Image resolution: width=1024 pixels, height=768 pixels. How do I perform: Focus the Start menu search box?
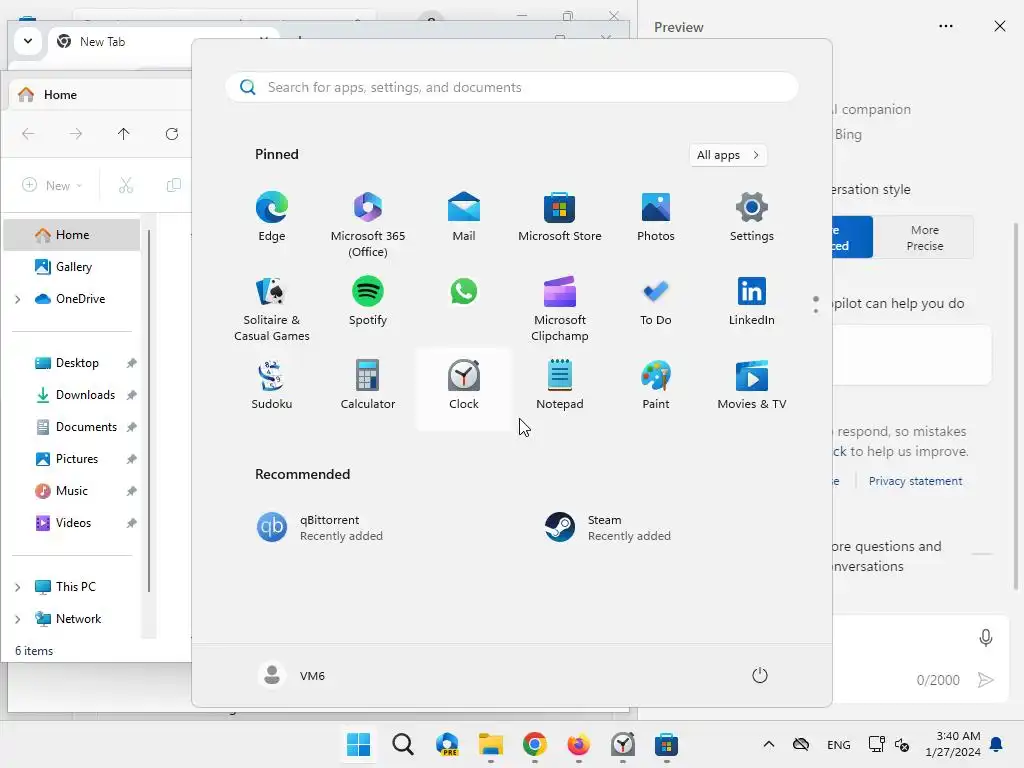(x=512, y=87)
